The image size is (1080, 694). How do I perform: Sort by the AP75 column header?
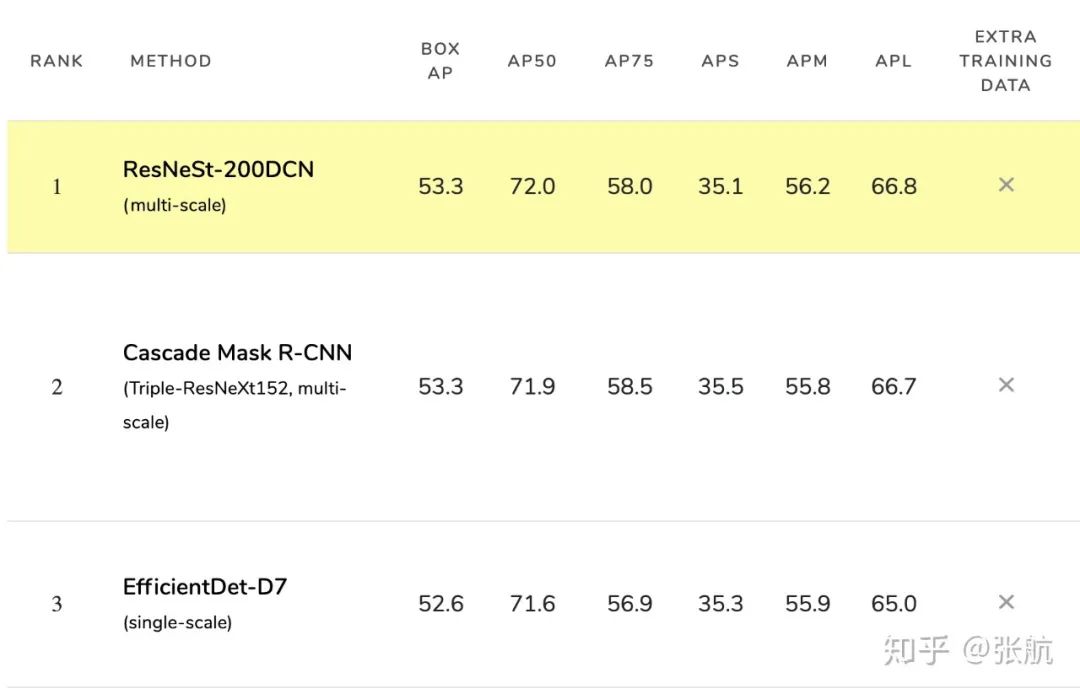click(629, 61)
